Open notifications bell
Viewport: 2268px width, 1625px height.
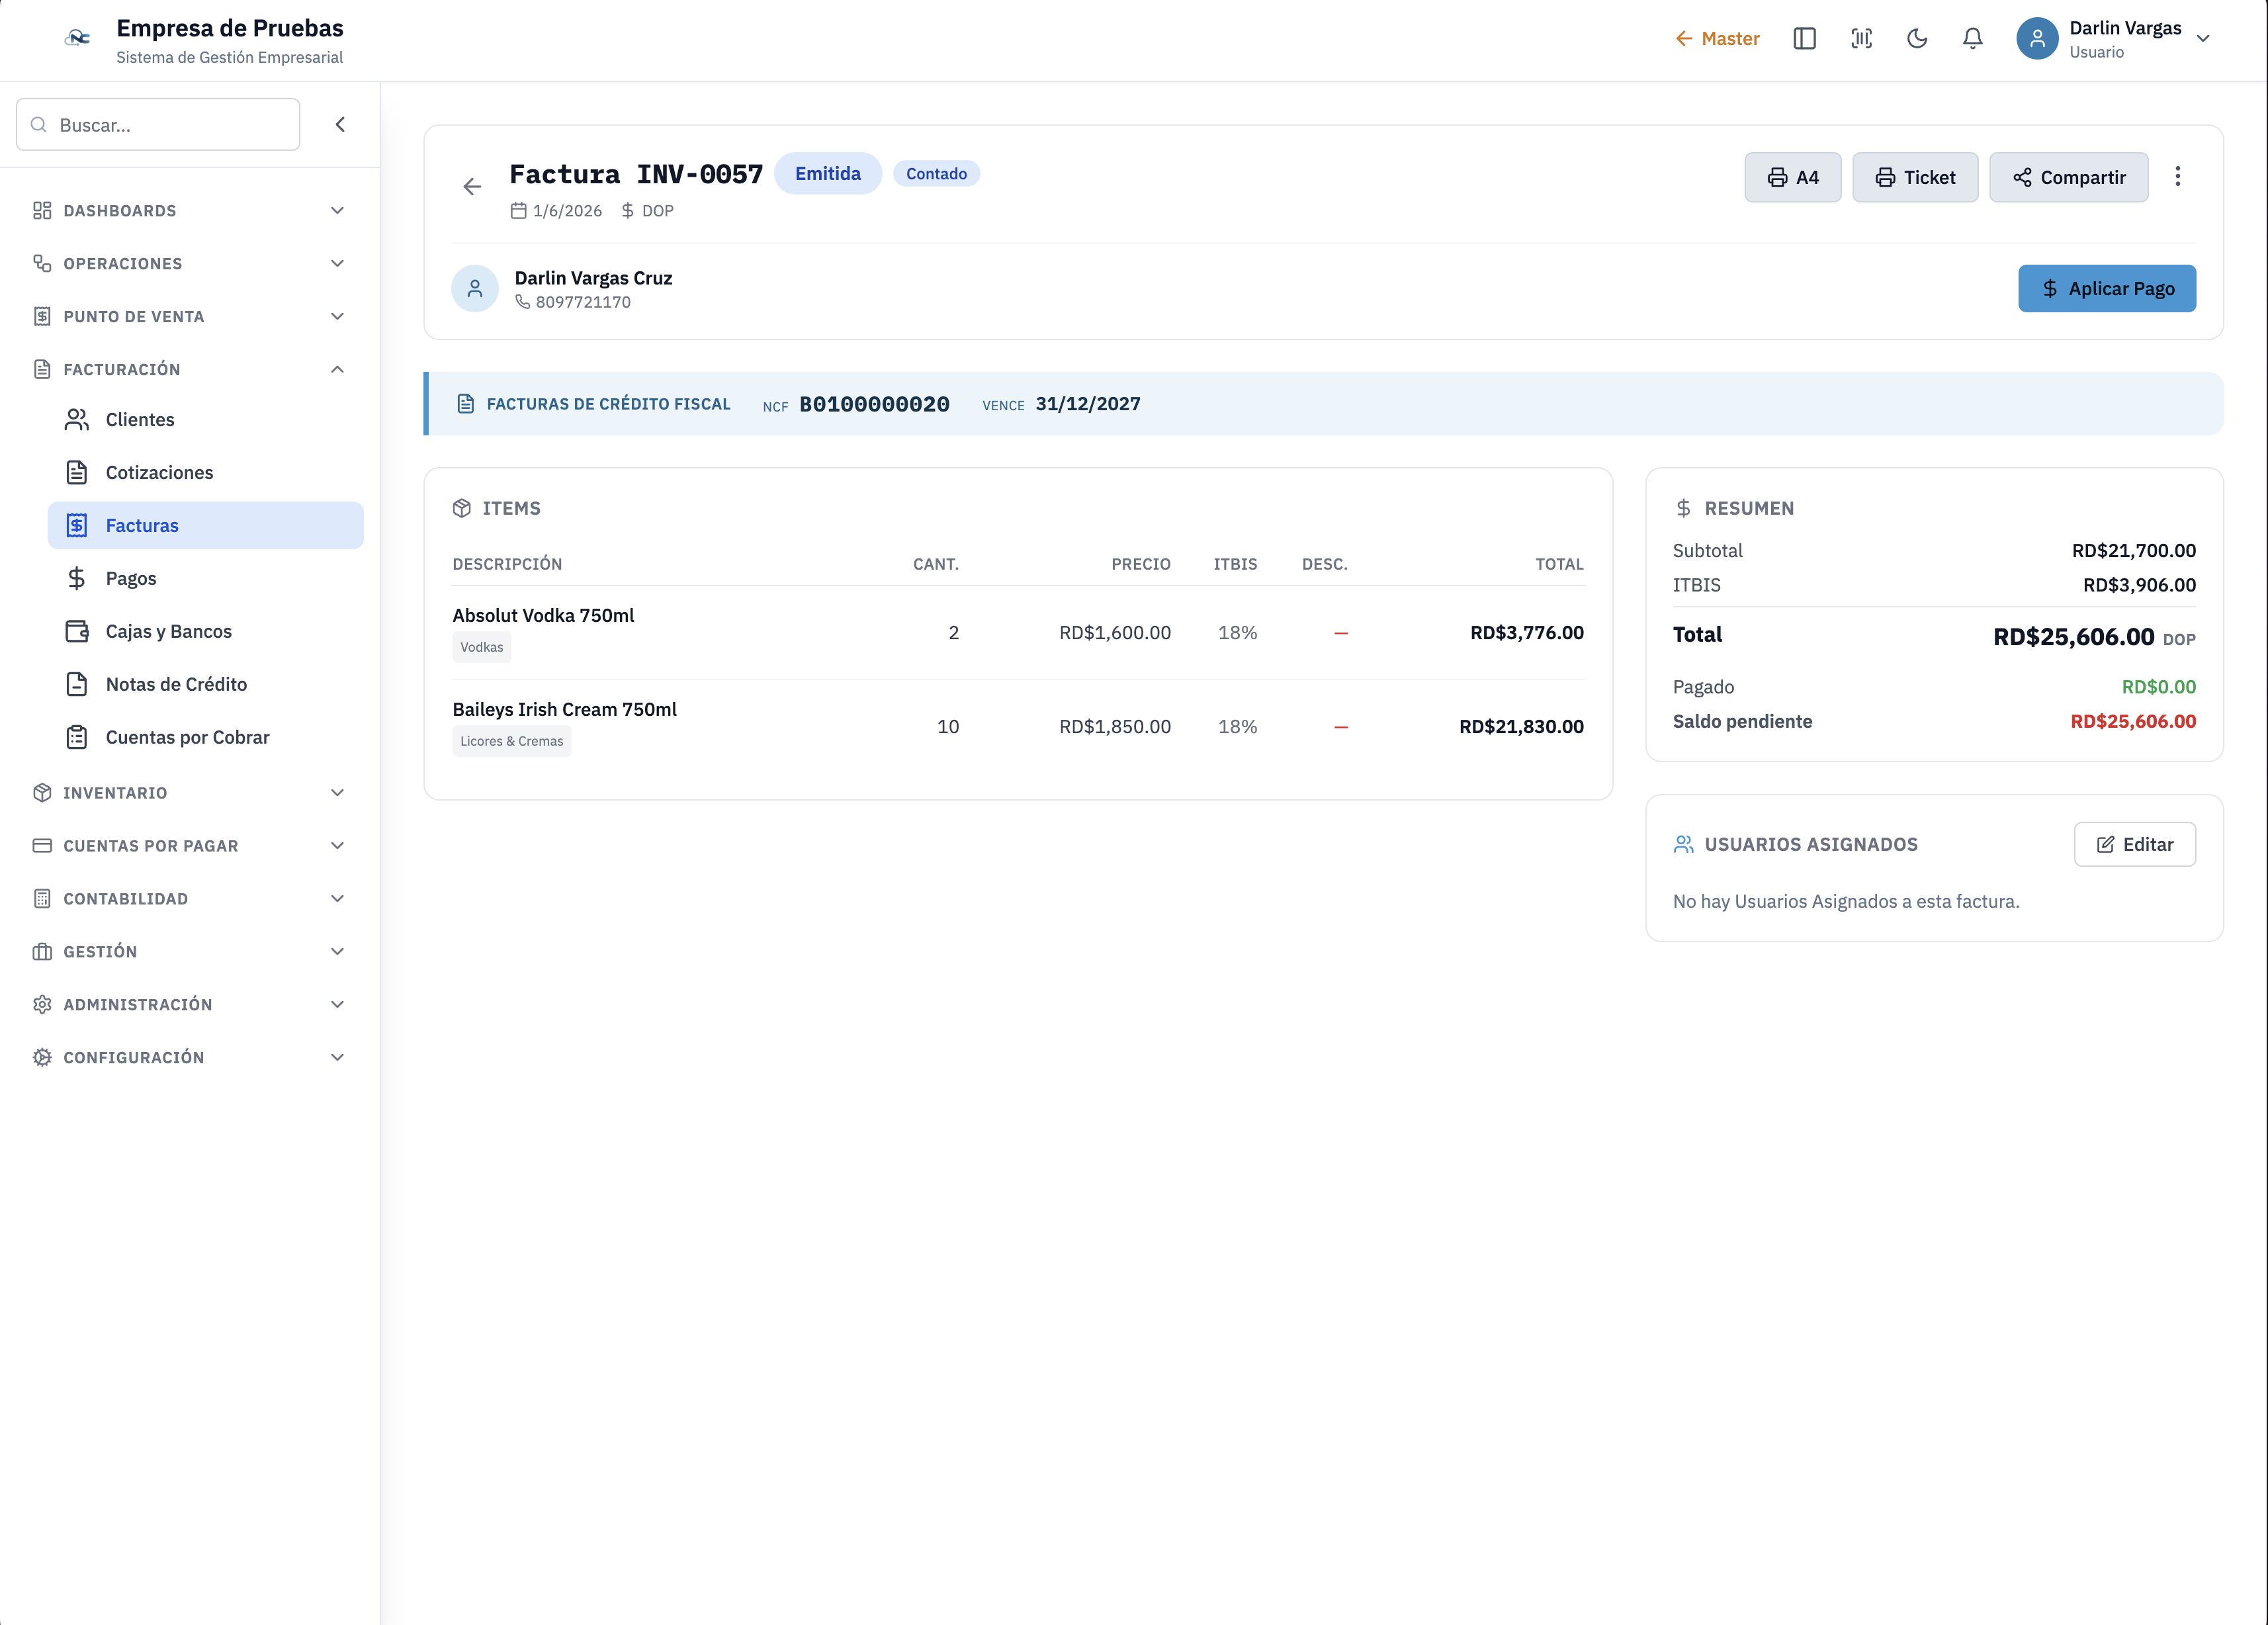(1972, 38)
